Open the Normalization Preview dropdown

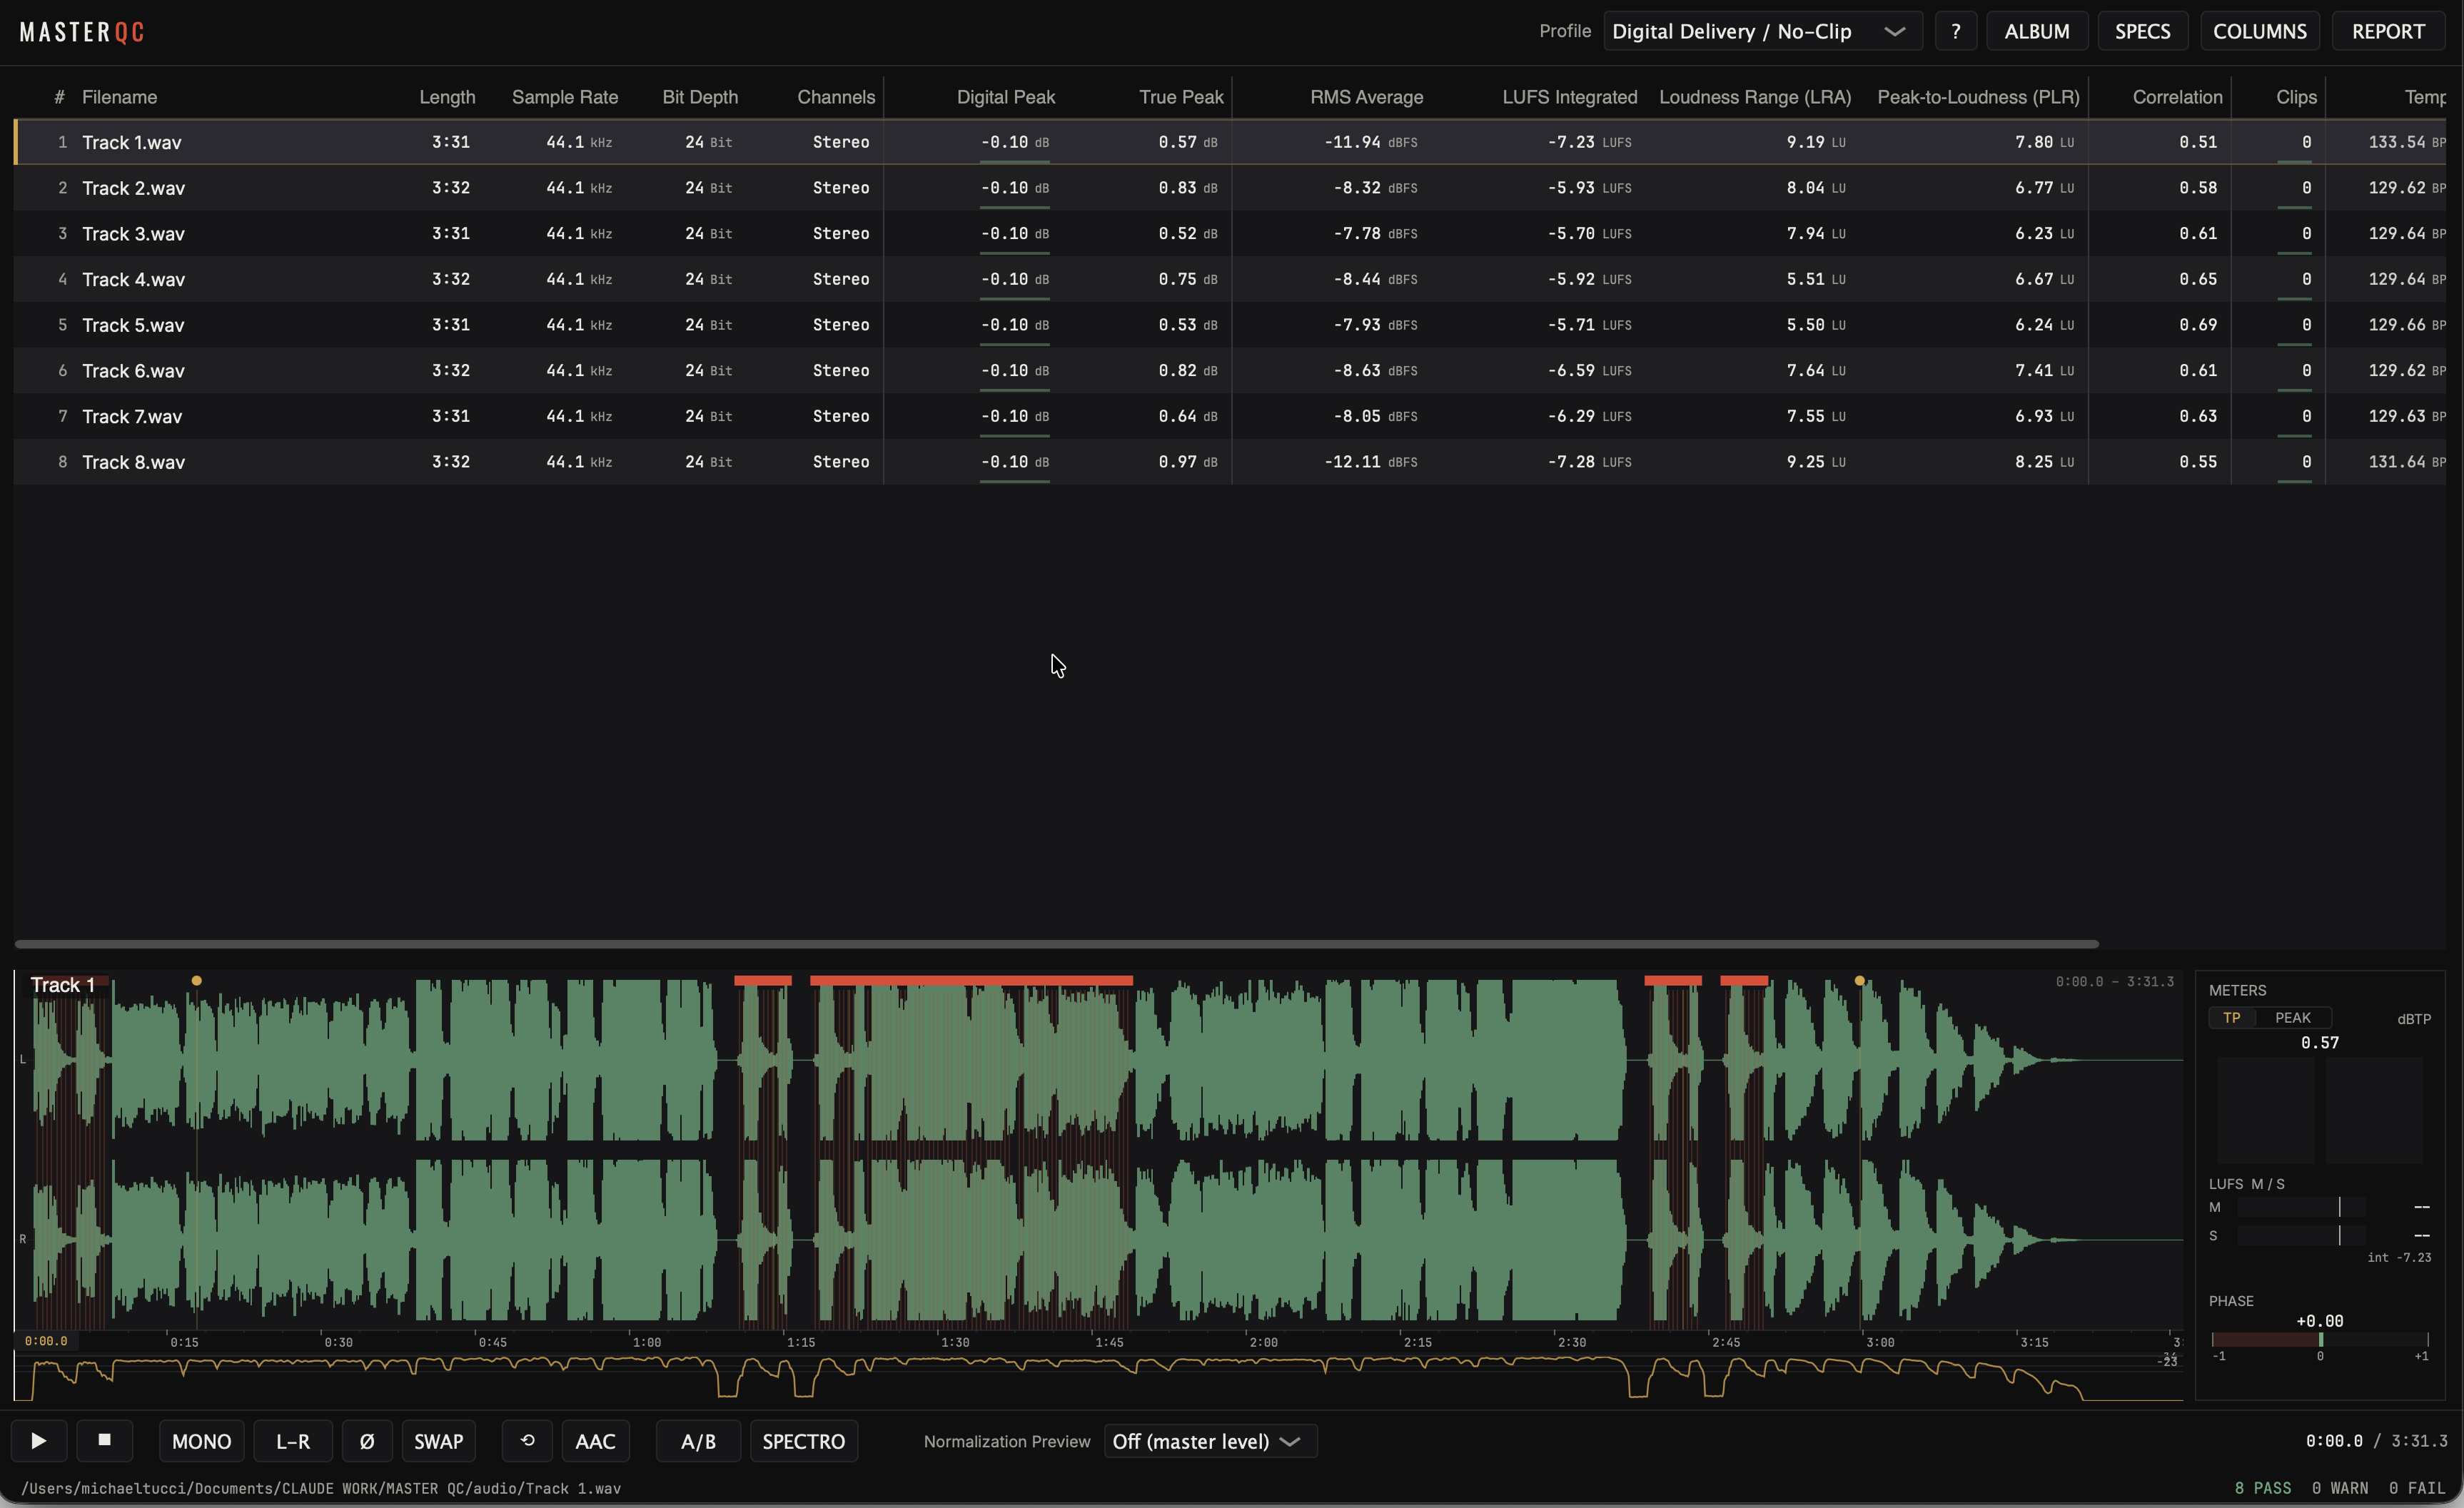(x=1210, y=1441)
